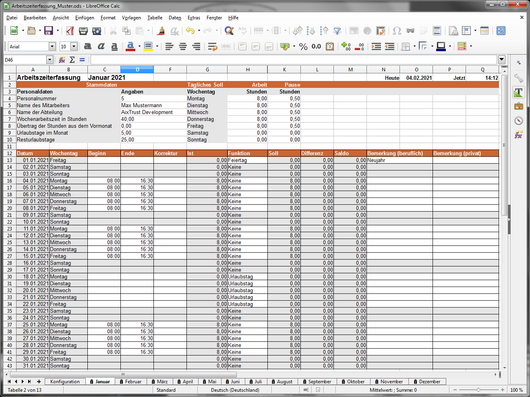The height and width of the screenshot is (397, 530).
Task: Open Find and Replace icon
Action: (229, 31)
